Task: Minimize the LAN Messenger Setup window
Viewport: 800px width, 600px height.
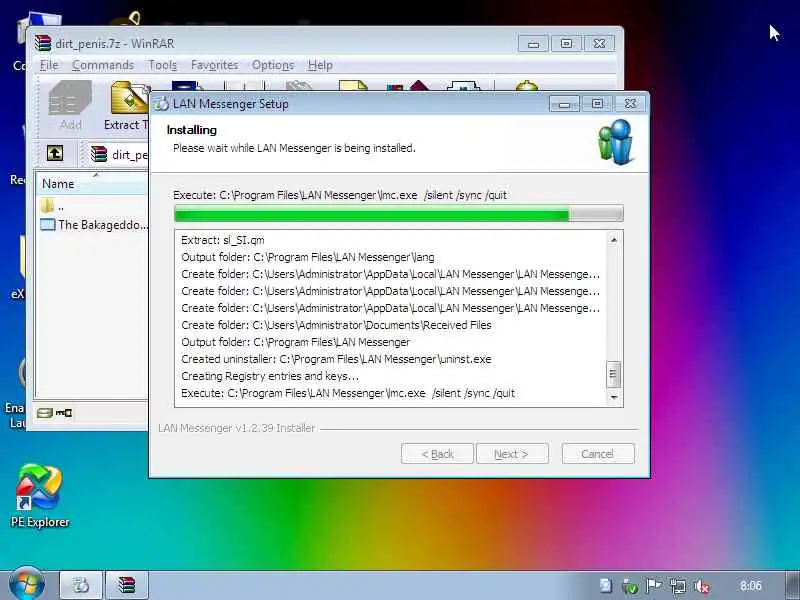Action: (x=564, y=104)
